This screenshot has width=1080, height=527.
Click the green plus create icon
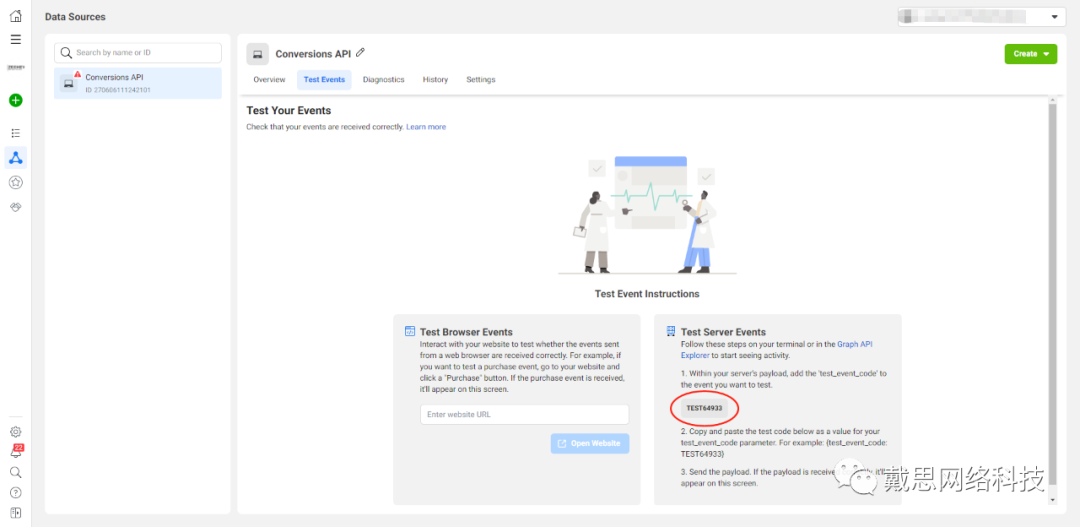15,100
